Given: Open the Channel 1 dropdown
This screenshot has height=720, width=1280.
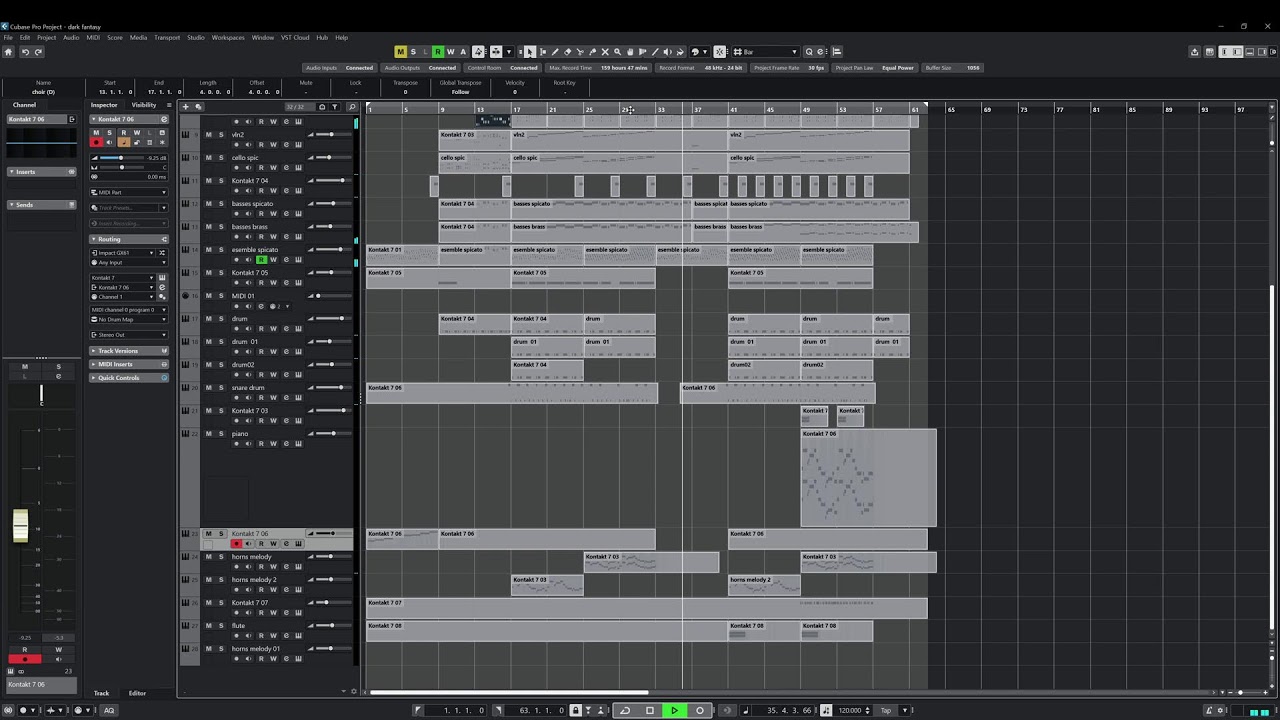Looking at the screenshot, I should tap(121, 297).
